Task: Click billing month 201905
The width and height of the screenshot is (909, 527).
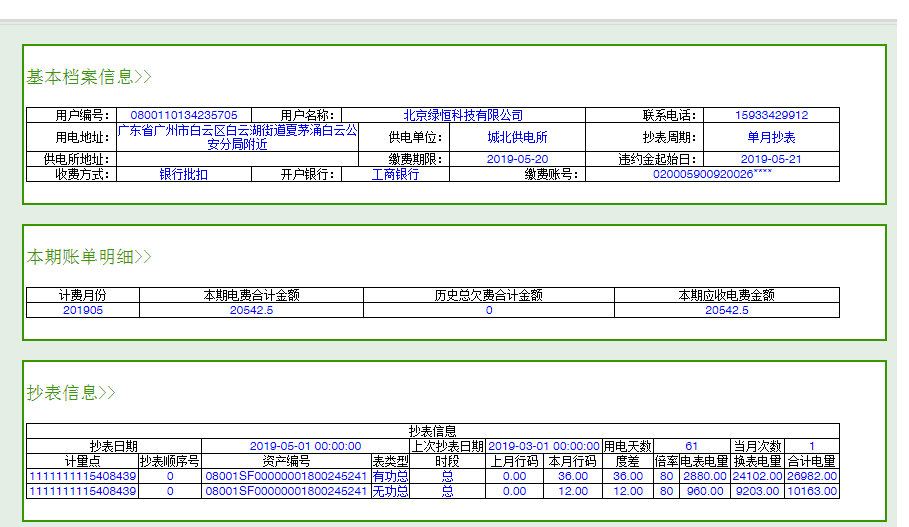Action: (x=82, y=310)
